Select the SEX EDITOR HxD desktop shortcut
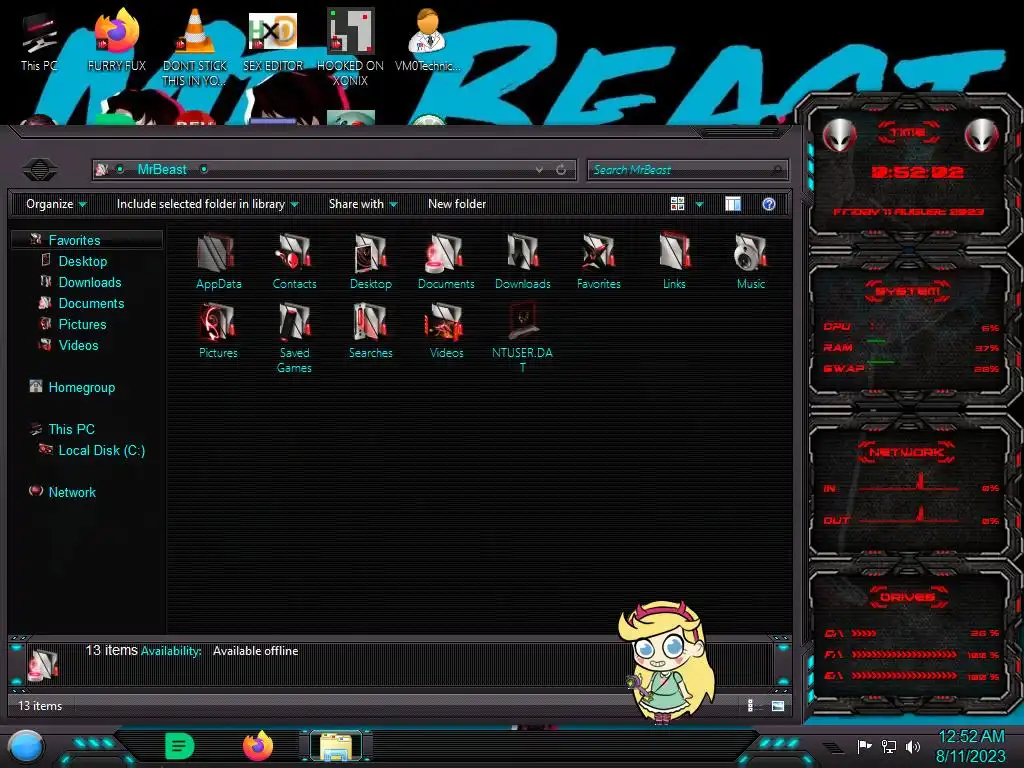The image size is (1024, 768). pos(273,40)
